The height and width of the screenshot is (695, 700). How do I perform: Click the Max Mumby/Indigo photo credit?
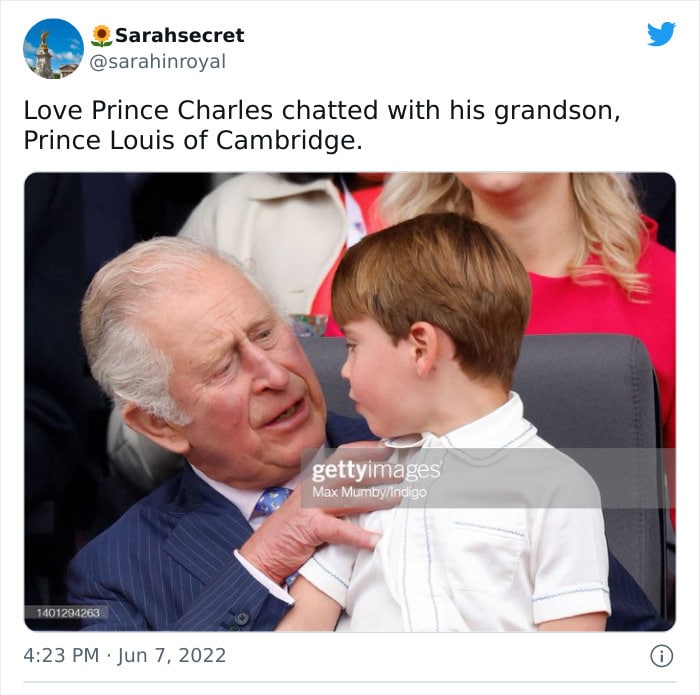click(x=369, y=492)
